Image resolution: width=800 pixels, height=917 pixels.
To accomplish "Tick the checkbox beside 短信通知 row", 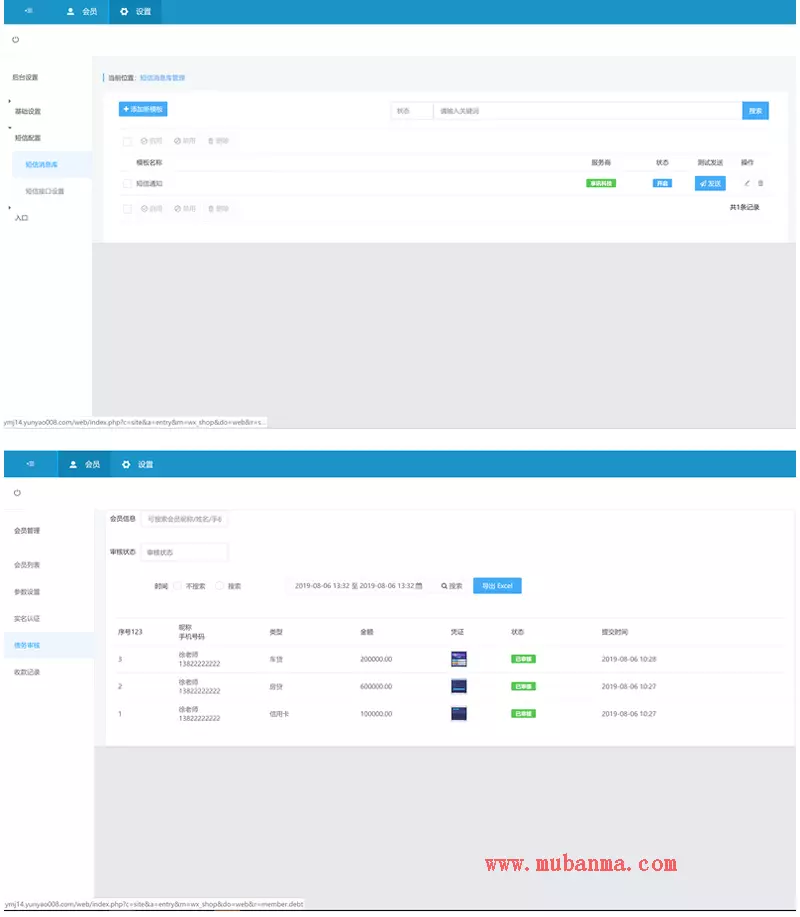I will pyautogui.click(x=127, y=184).
